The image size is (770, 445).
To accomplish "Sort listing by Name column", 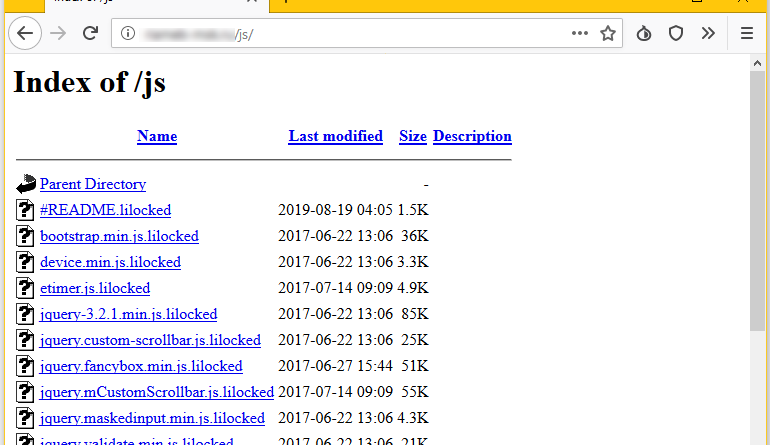I will [157, 136].
